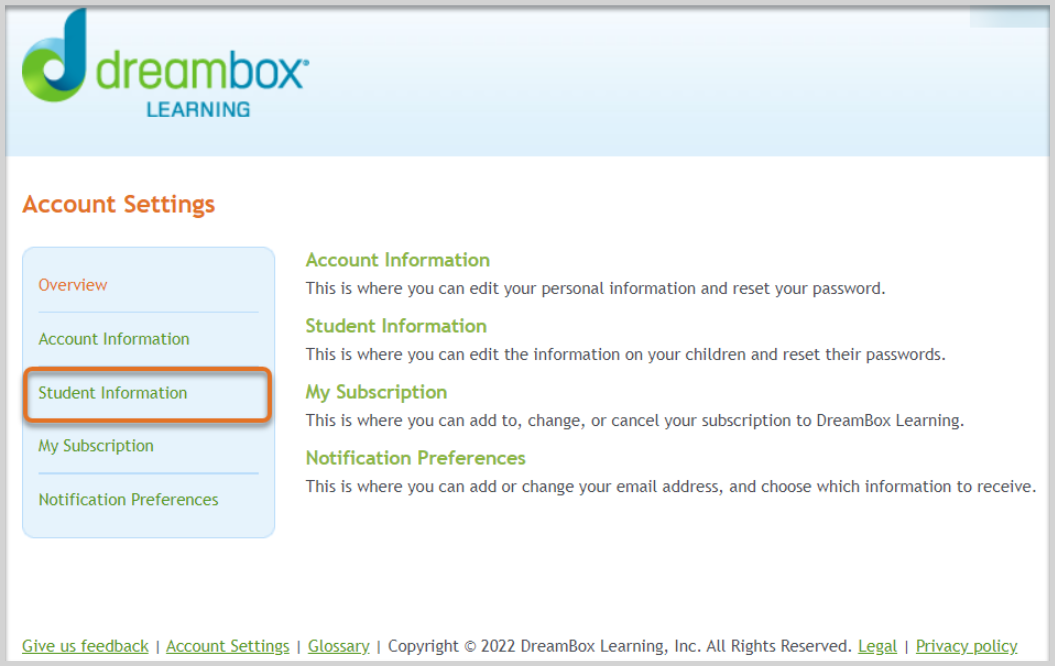Go to My Subscription in the sidebar
1055x666 pixels.
[x=96, y=446]
